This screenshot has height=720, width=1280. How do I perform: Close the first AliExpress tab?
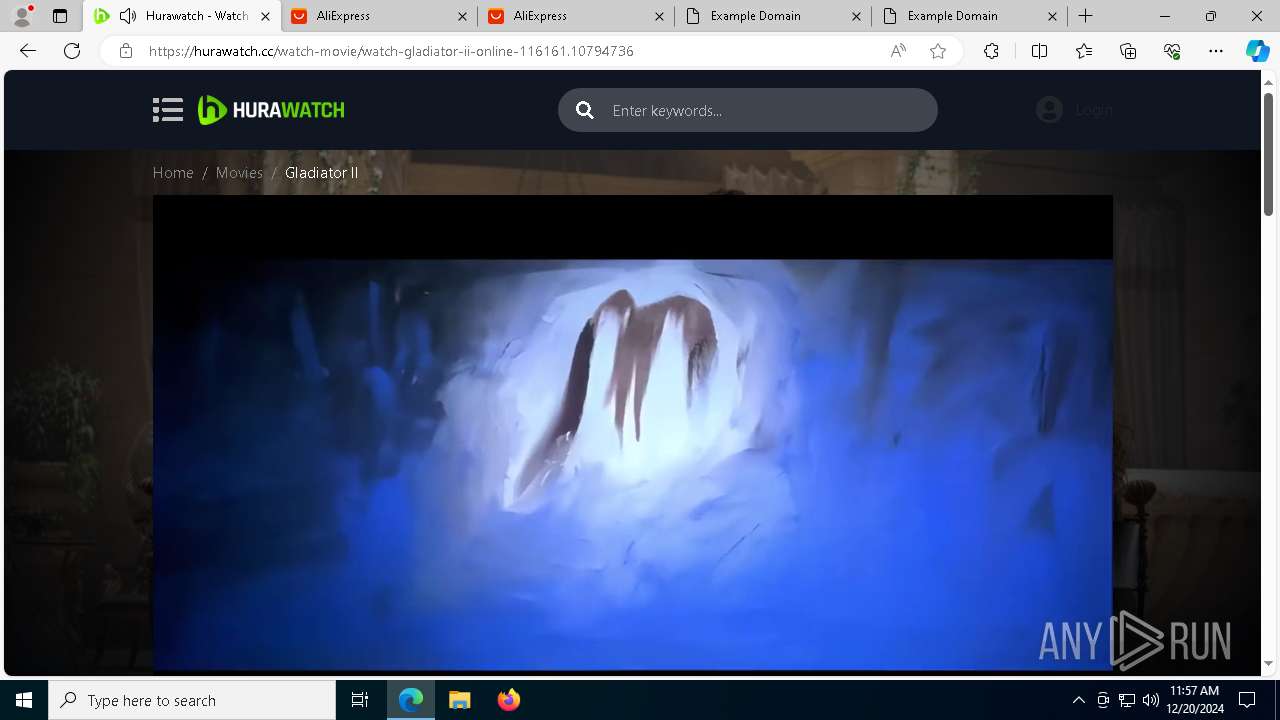tap(462, 16)
